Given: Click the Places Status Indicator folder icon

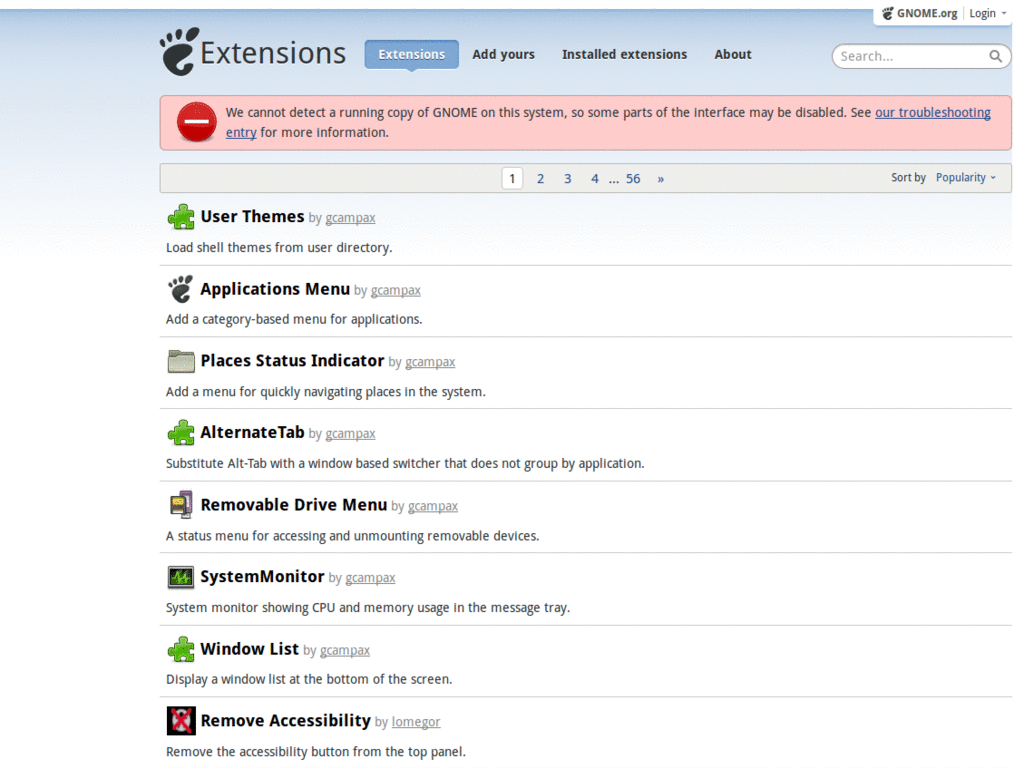Looking at the screenshot, I should tap(181, 360).
